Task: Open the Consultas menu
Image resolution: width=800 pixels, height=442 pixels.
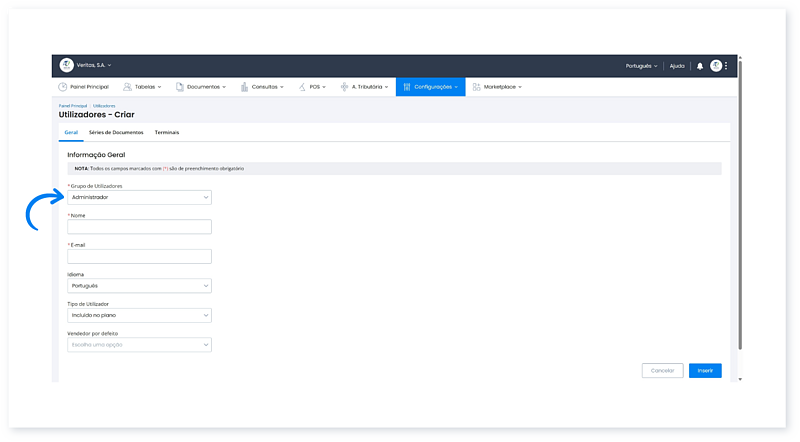Action: (262, 87)
